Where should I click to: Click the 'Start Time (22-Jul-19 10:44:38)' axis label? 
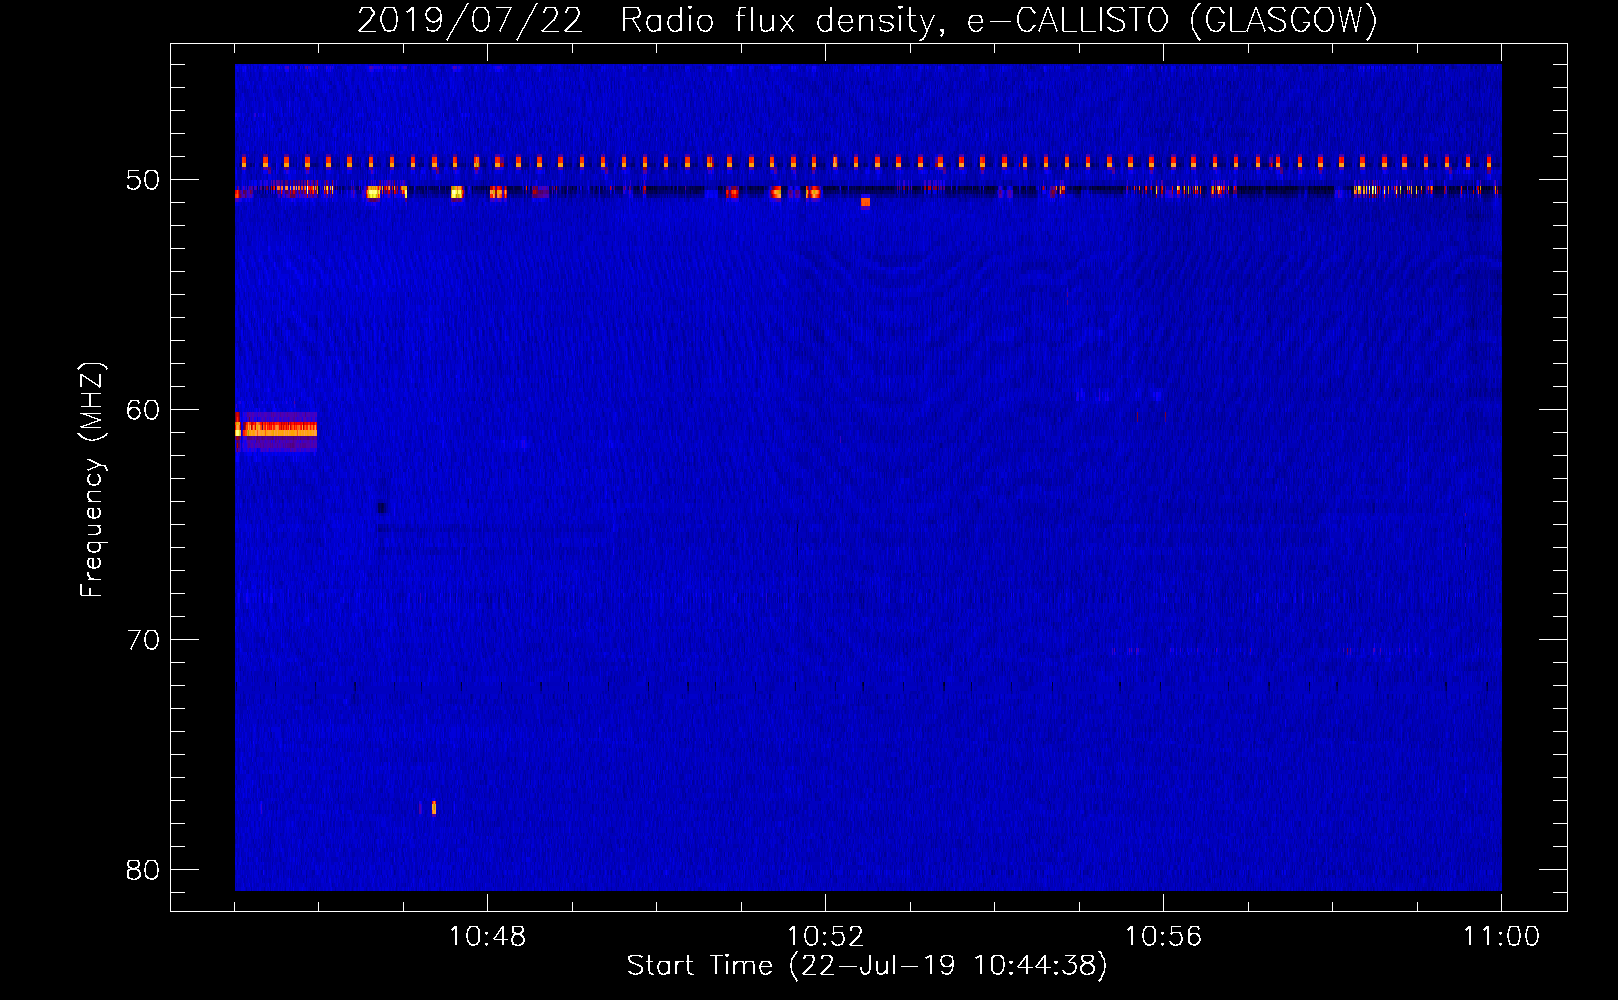(867, 966)
